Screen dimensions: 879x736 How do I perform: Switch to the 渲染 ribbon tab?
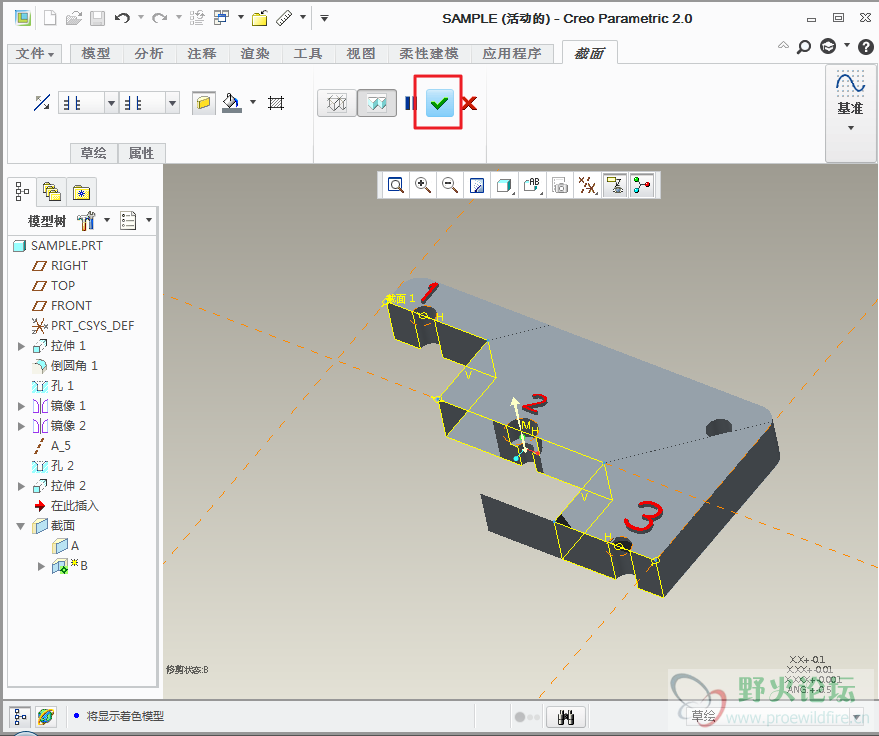[x=255, y=53]
